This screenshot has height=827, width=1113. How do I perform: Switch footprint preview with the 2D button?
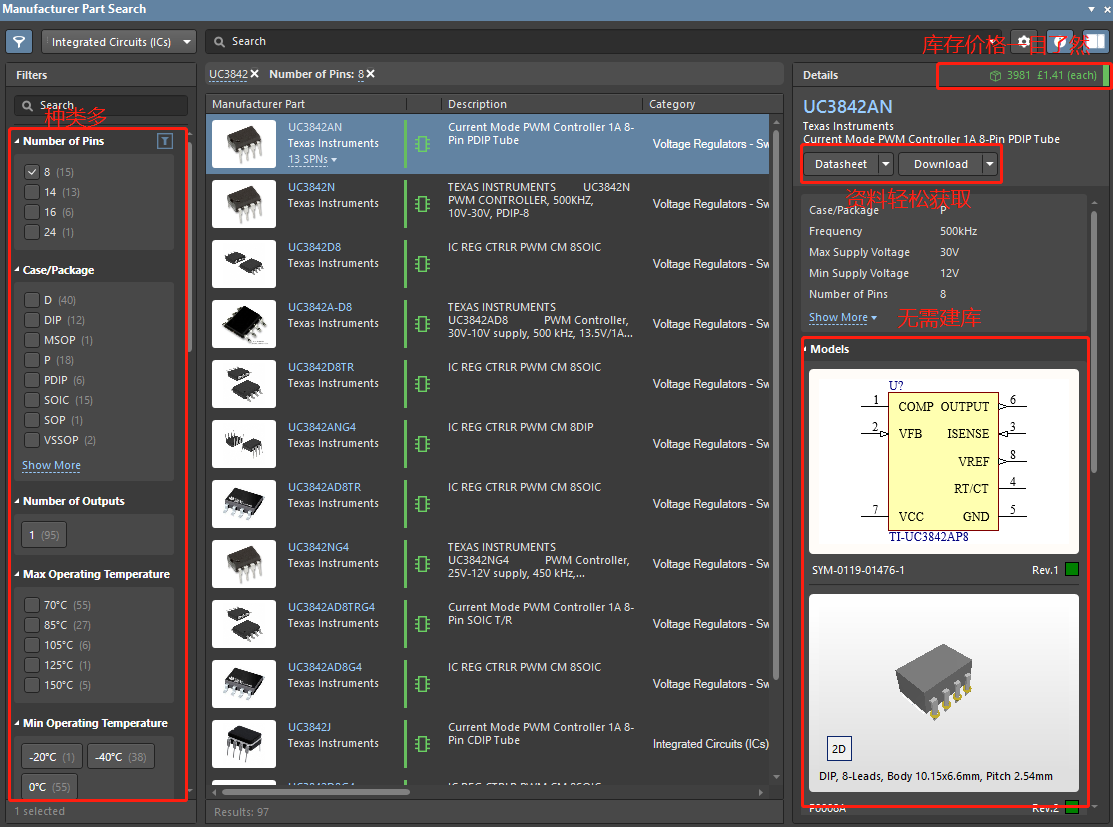(839, 749)
